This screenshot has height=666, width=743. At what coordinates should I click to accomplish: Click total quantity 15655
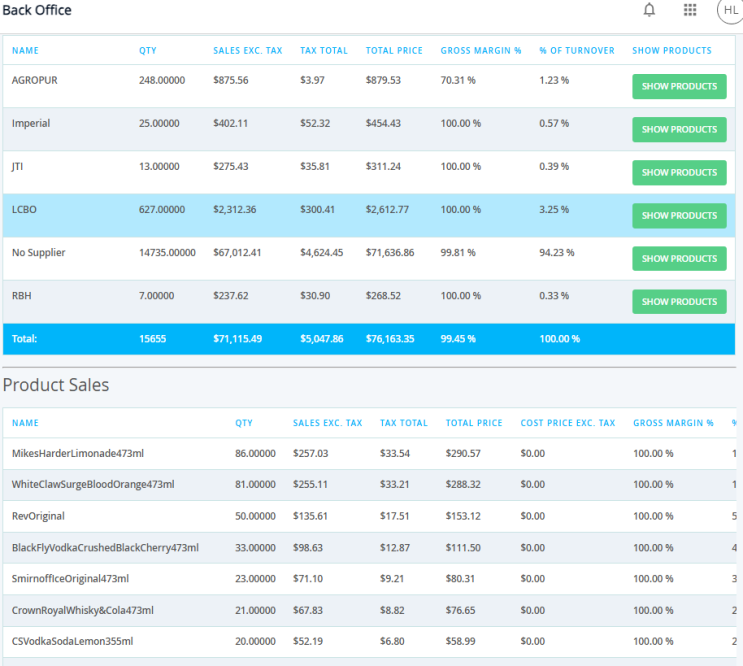pyautogui.click(x=153, y=339)
